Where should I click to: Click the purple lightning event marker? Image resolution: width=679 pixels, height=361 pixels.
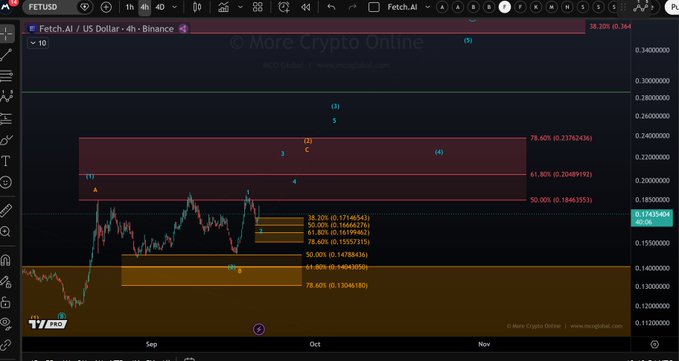259,329
